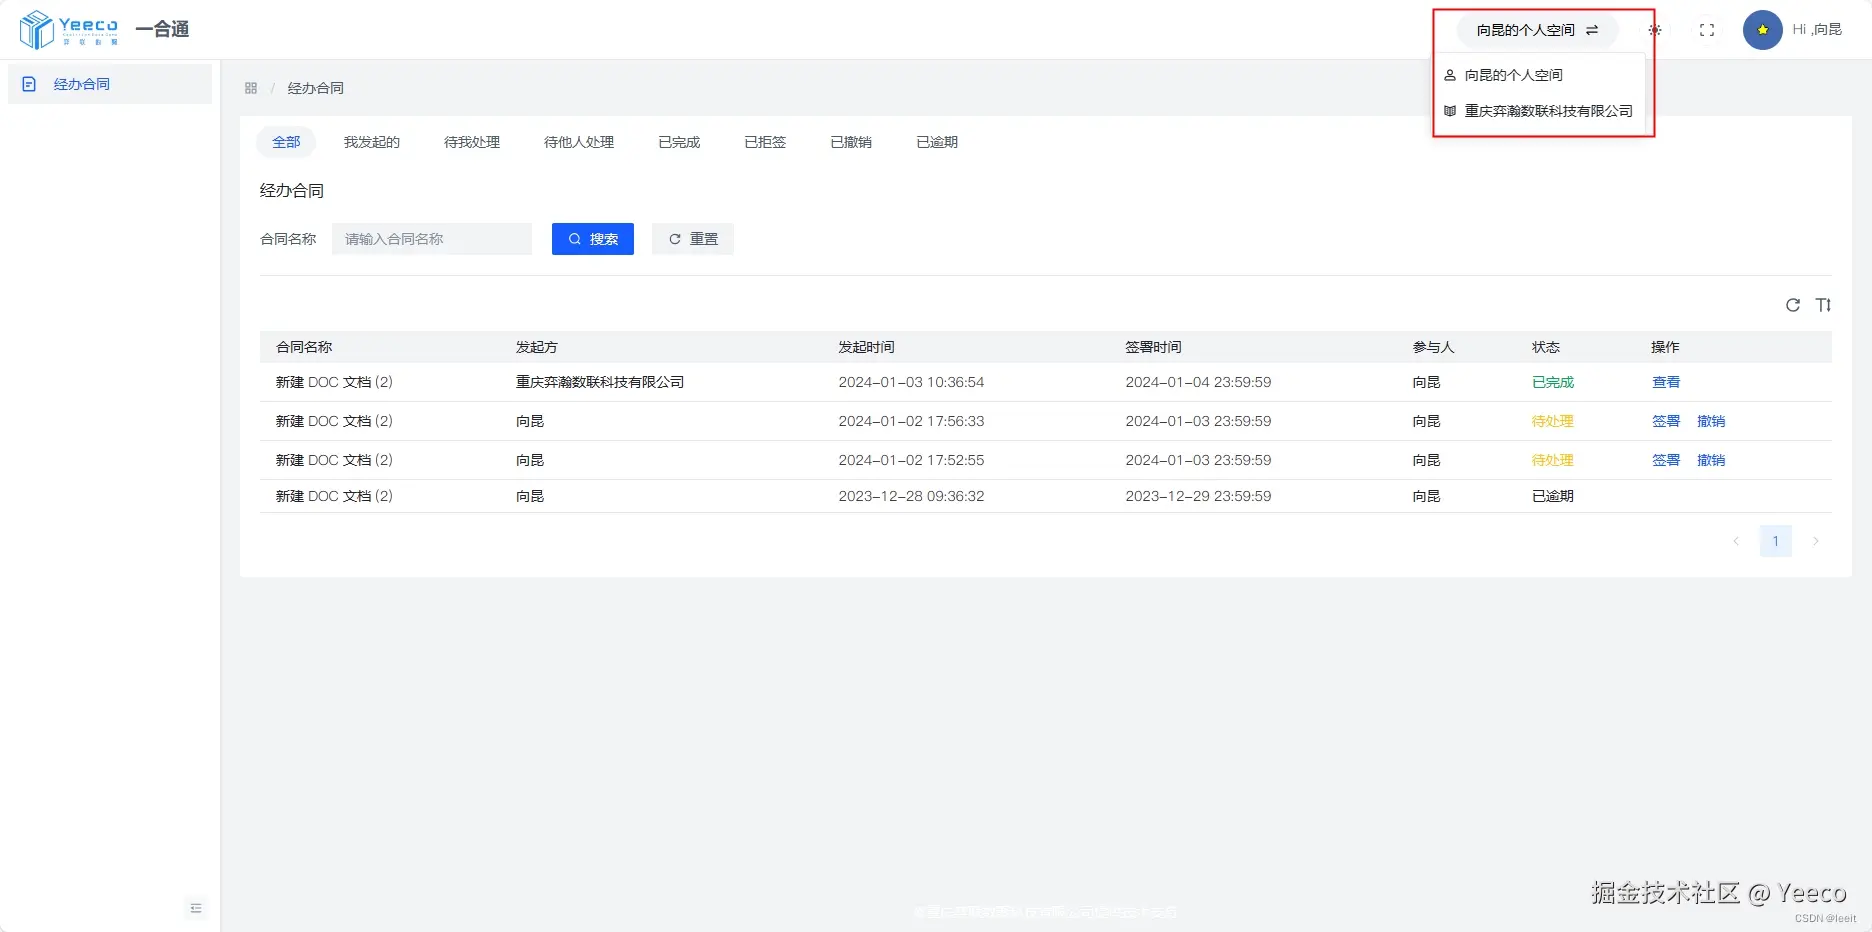This screenshot has width=1872, height=932.
Task: Click the 合同名称 column header
Action: point(304,347)
